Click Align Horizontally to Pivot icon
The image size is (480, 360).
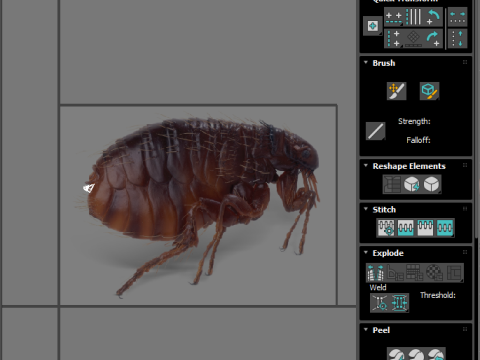click(394, 17)
